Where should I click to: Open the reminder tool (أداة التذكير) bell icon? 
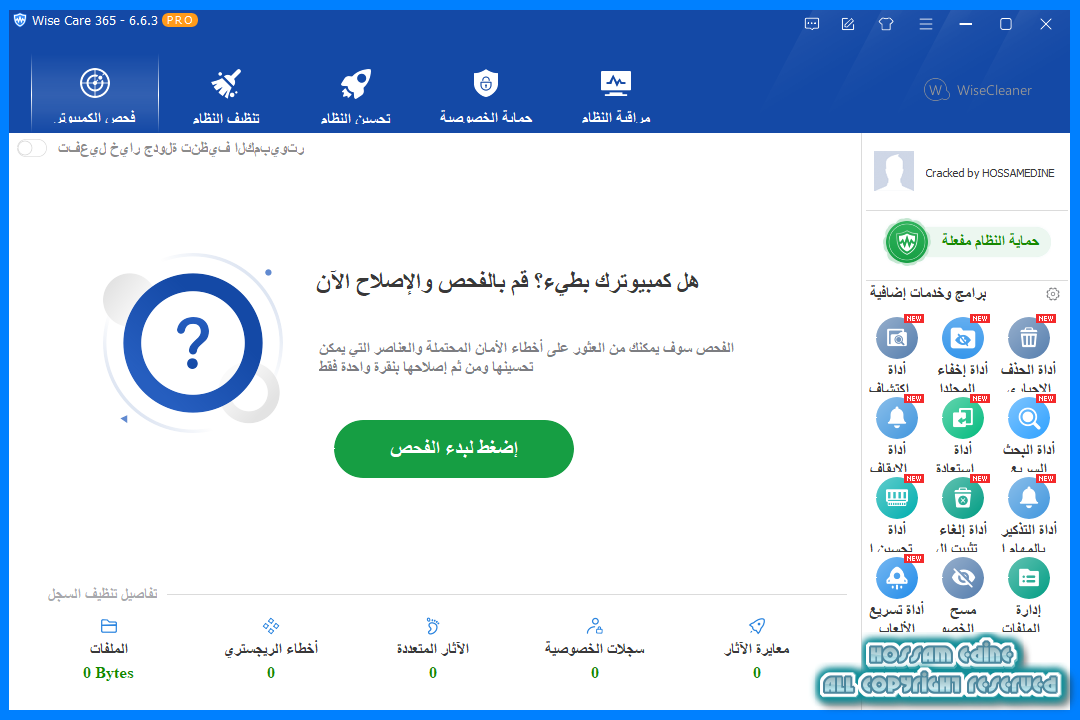[x=1028, y=498]
